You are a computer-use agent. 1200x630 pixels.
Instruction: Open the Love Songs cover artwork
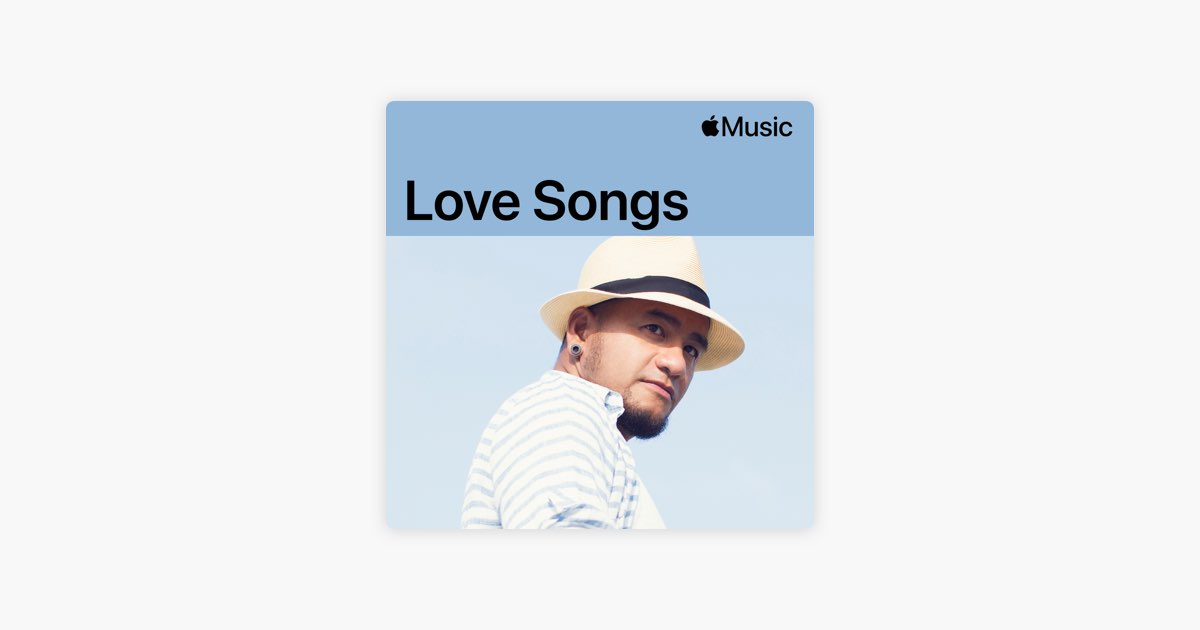click(600, 315)
